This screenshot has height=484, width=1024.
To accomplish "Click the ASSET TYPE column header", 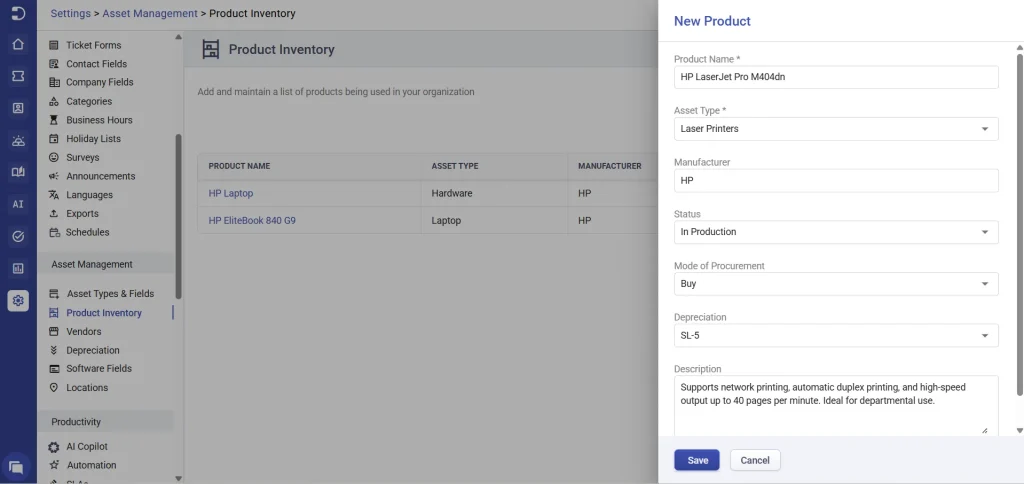I will pyautogui.click(x=455, y=167).
